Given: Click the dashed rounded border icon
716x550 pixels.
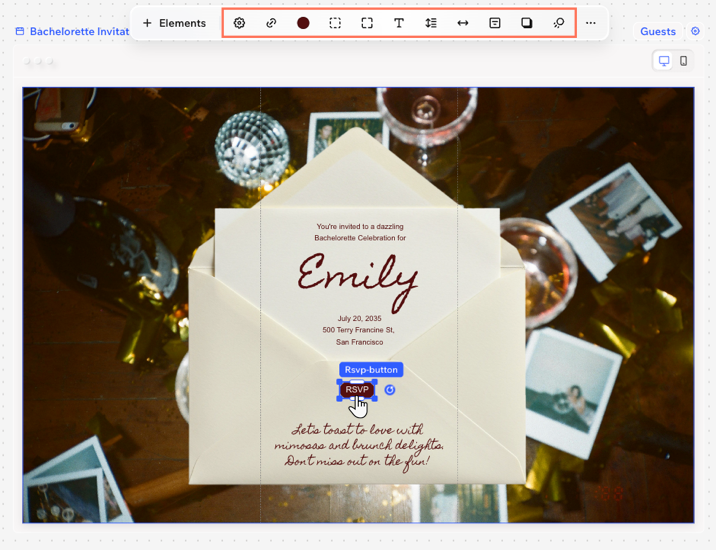Looking at the screenshot, I should 335,23.
